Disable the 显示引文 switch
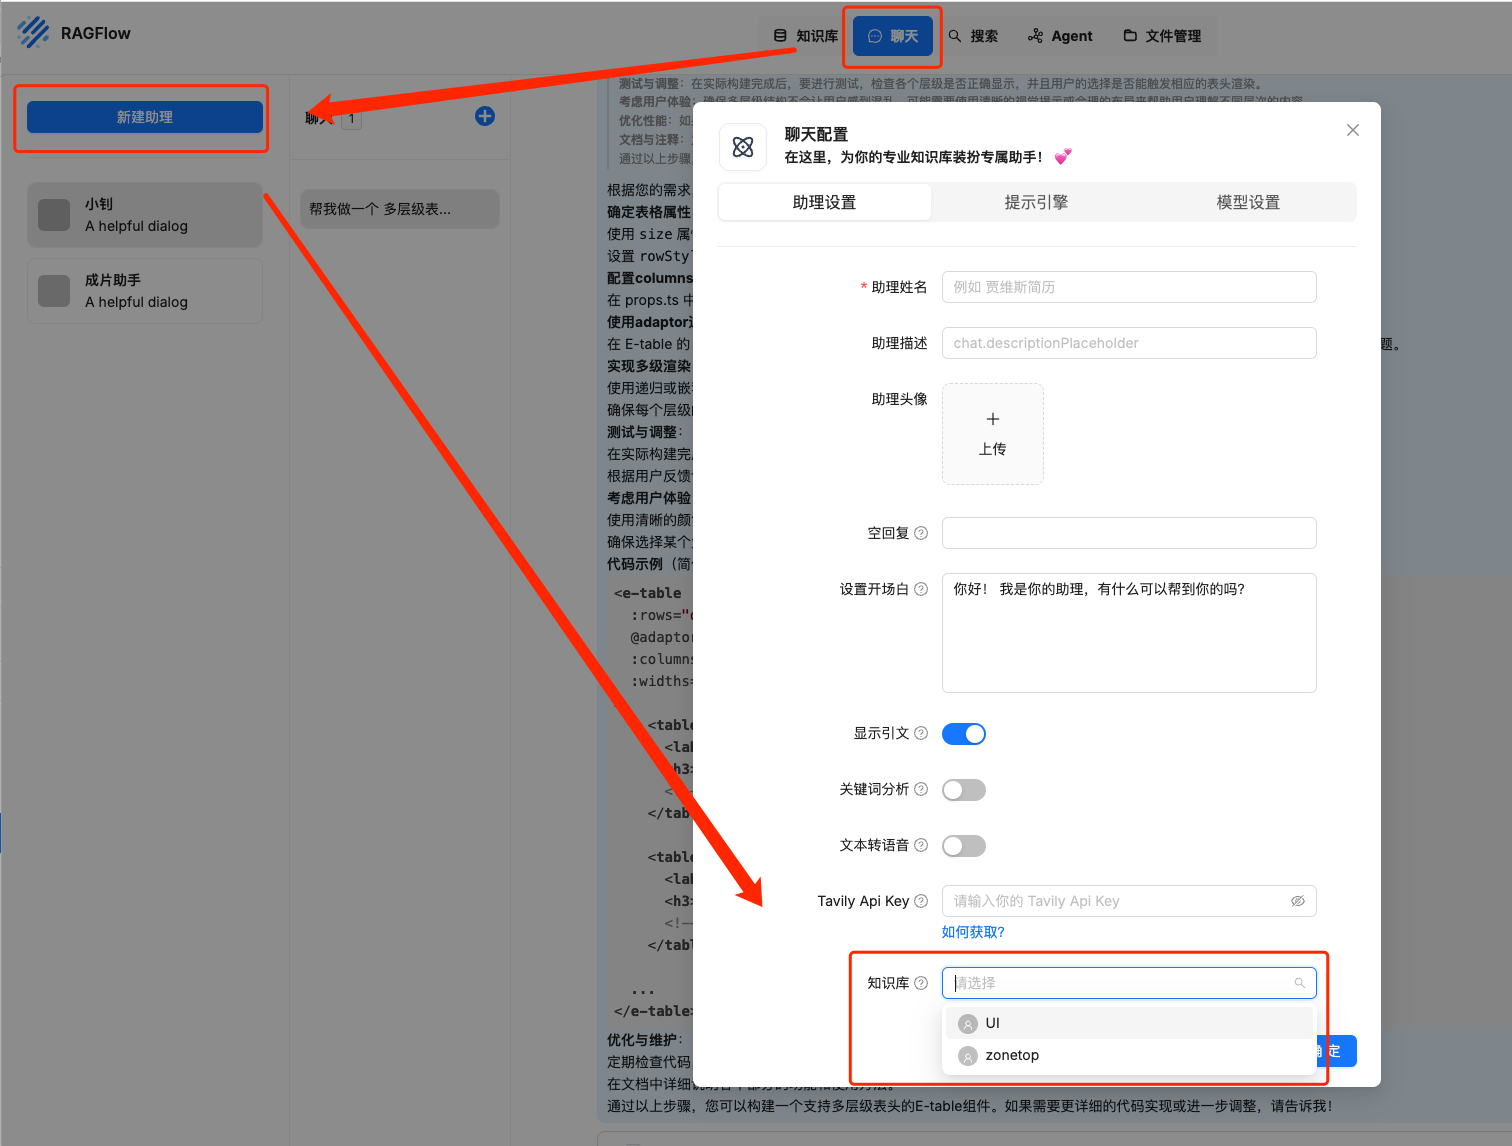Image resolution: width=1512 pixels, height=1146 pixels. click(963, 734)
